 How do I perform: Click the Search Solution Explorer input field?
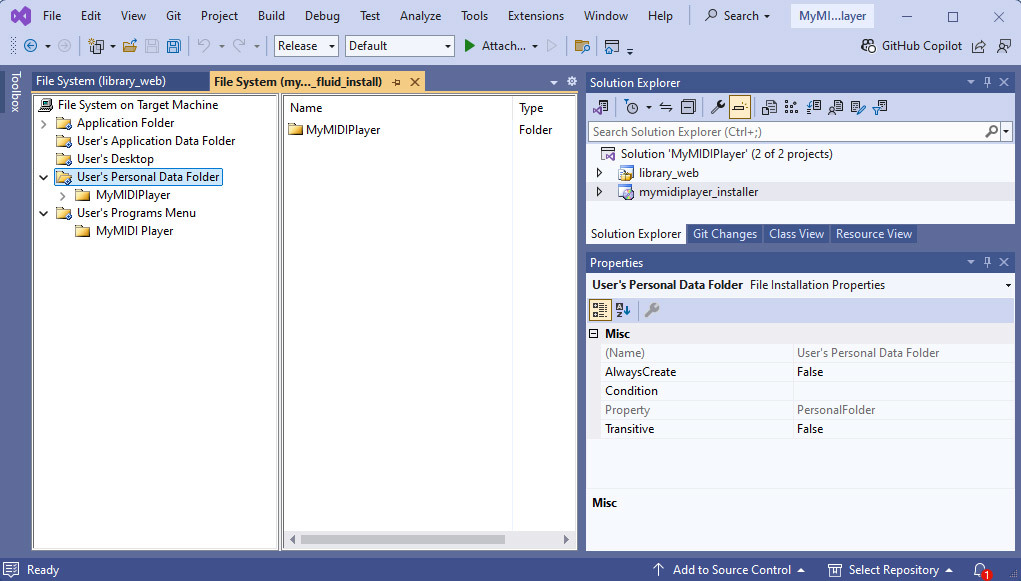click(787, 132)
